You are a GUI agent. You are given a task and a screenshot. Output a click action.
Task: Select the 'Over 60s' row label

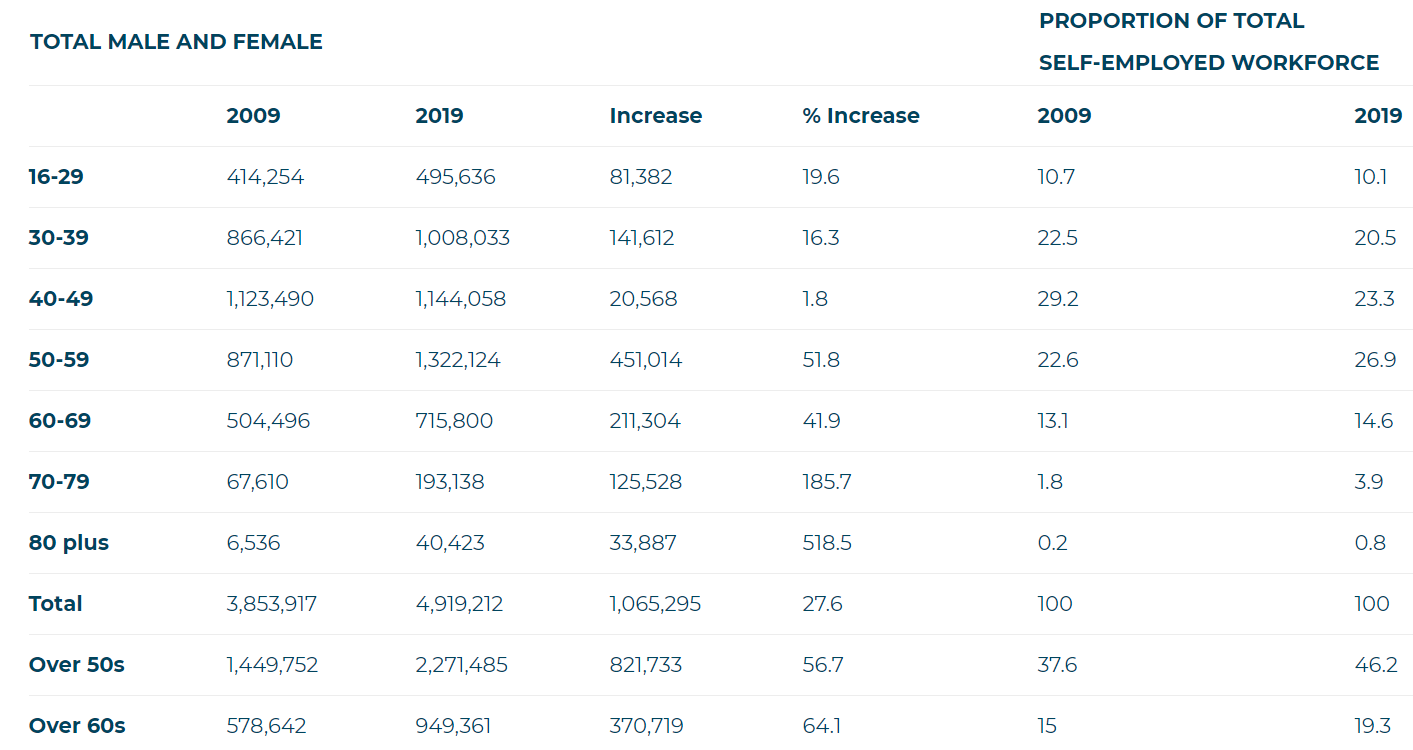pyautogui.click(x=77, y=726)
